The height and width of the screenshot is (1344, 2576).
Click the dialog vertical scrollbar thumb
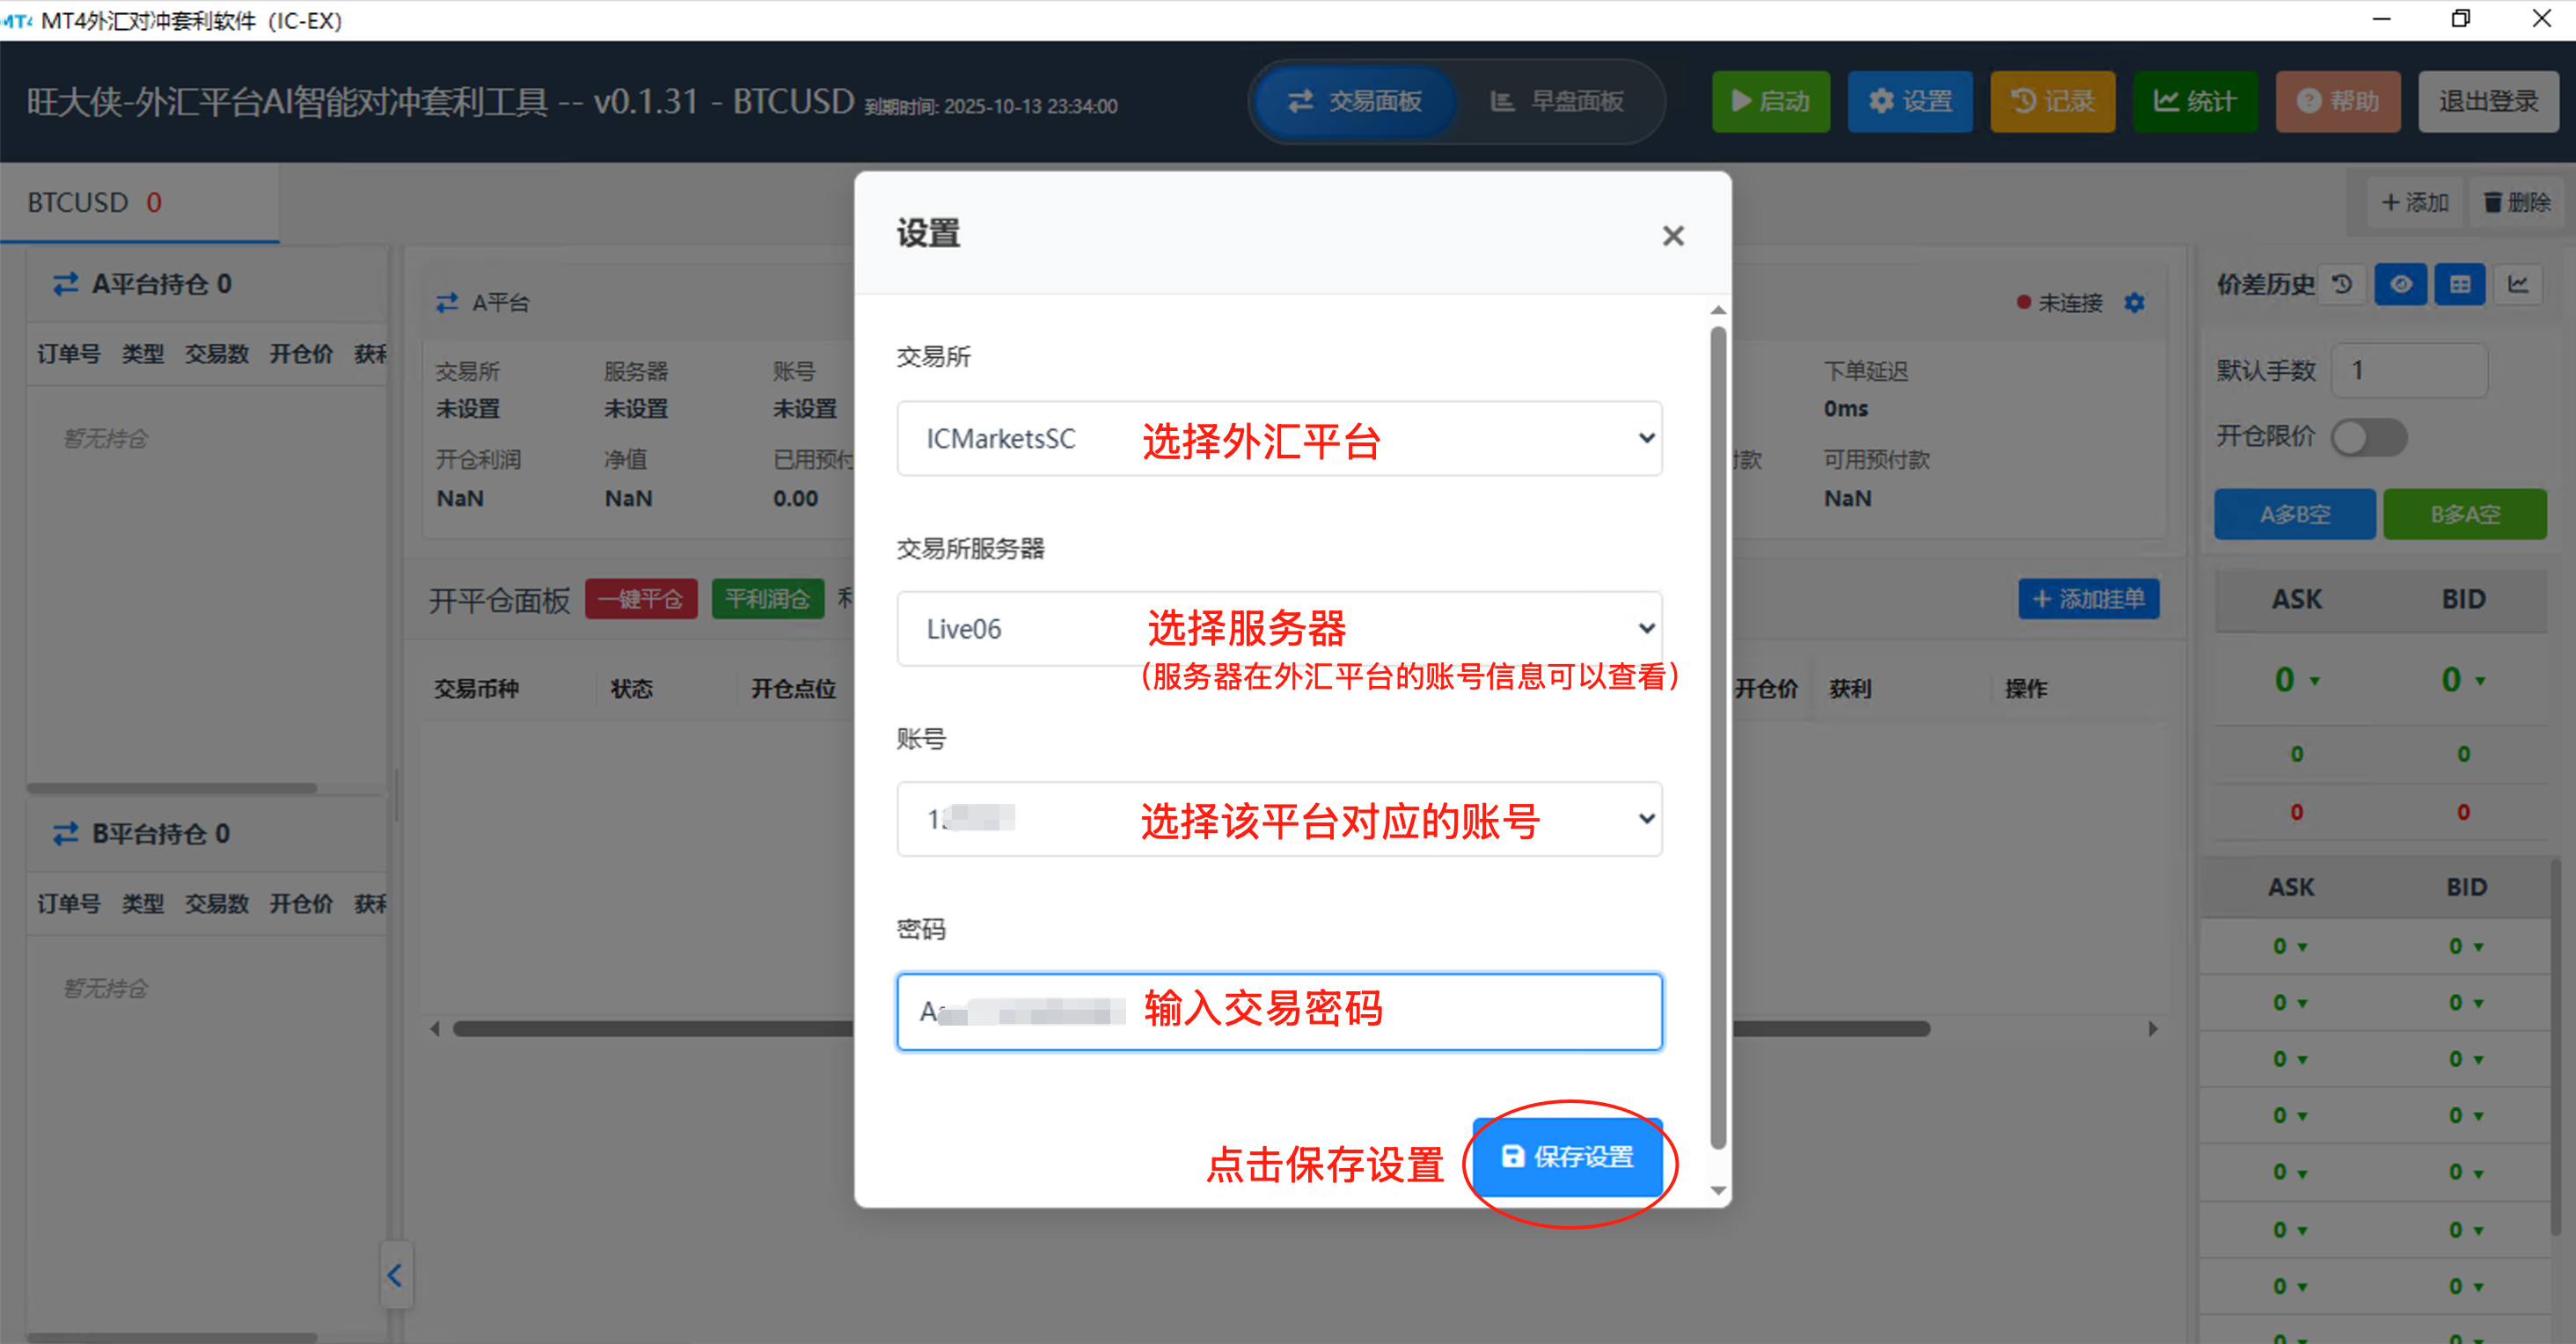(1717, 736)
